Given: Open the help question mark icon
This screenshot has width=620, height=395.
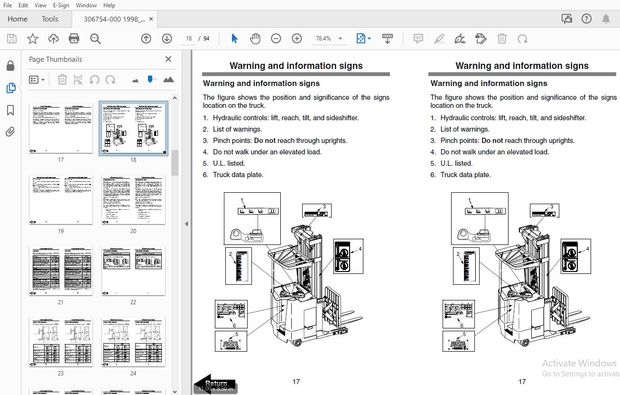Looking at the screenshot, I should [586, 19].
